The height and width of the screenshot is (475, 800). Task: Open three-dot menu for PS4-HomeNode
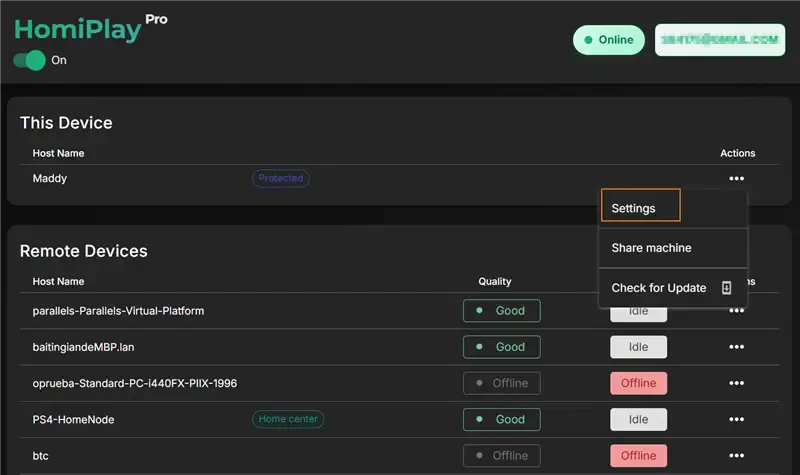(x=736, y=419)
